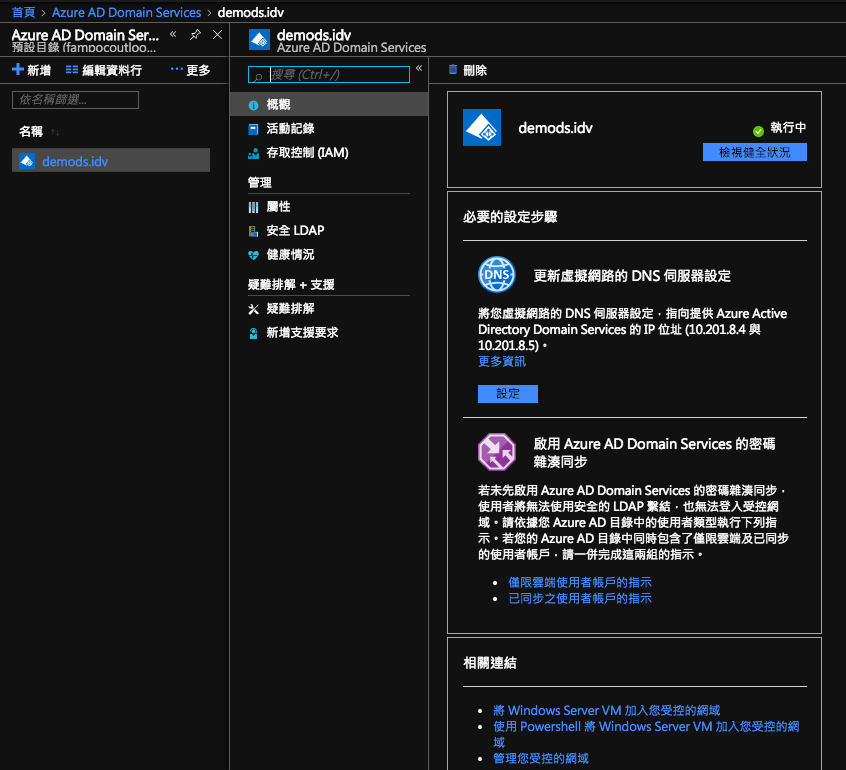Click the trash can icon beside 刪除
The height and width of the screenshot is (770, 846).
click(453, 70)
